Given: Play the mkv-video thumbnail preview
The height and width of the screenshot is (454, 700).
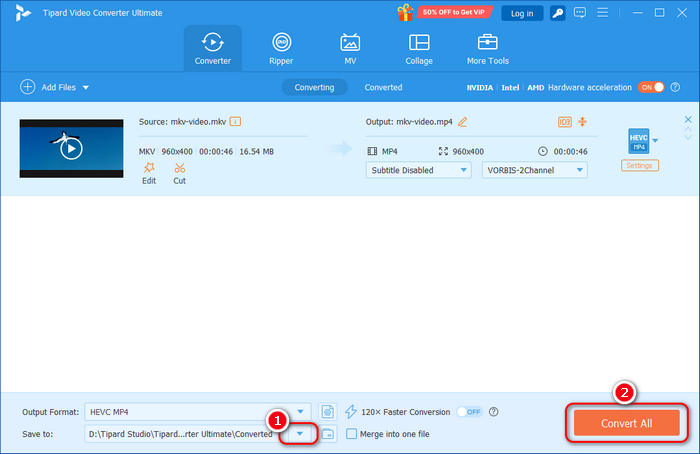Looking at the screenshot, I should (x=70, y=148).
